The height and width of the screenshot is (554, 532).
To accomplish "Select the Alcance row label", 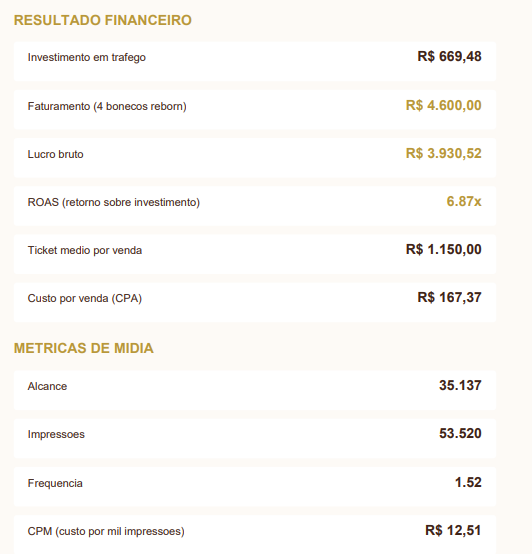I will tap(47, 386).
